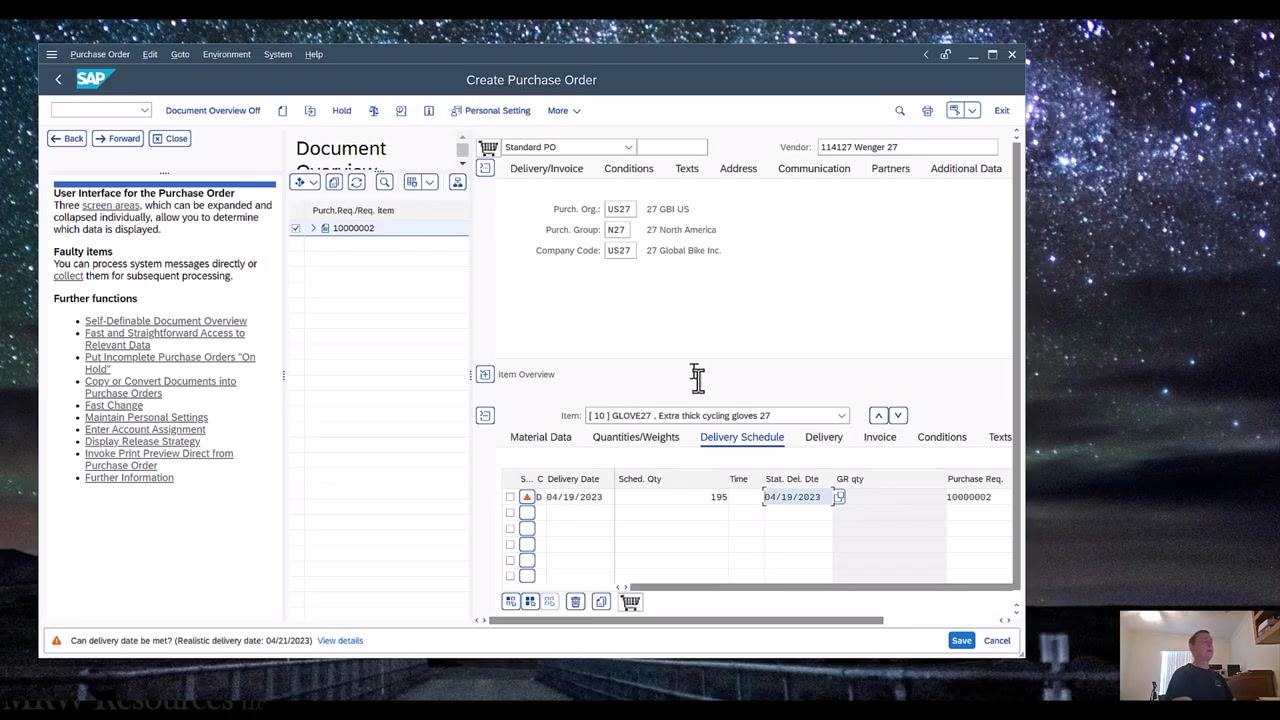Viewport: 1280px width, 720px height.
Task: Click the messages icon in toolbar
Action: [401, 111]
